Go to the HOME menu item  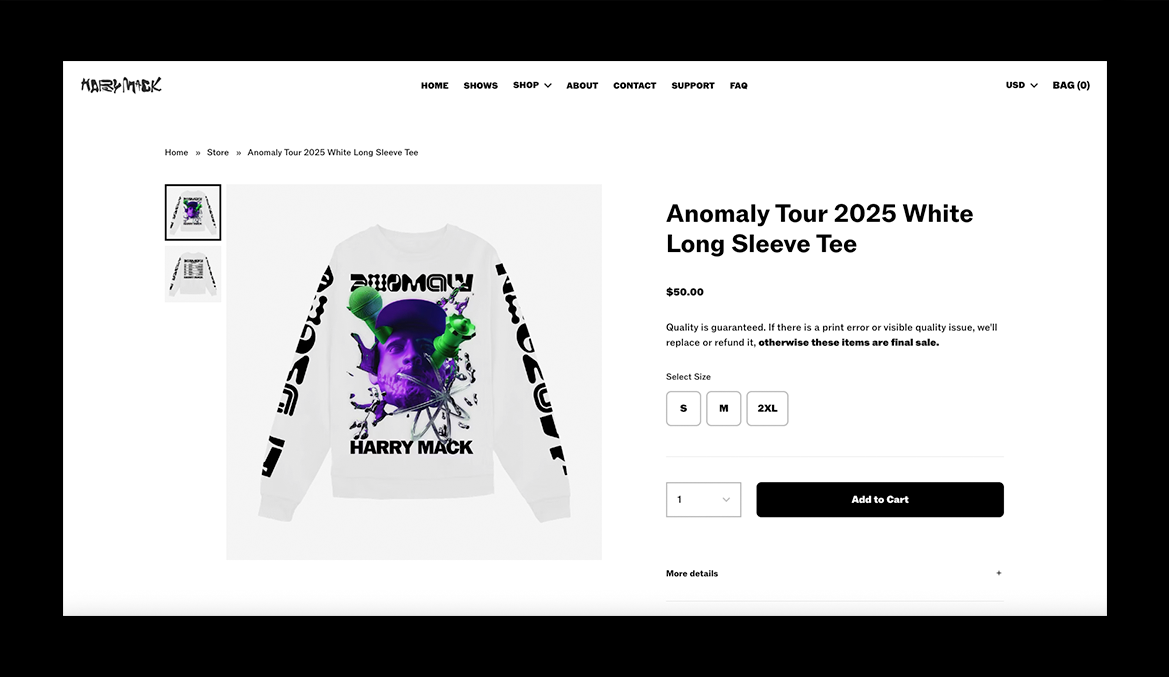point(435,86)
